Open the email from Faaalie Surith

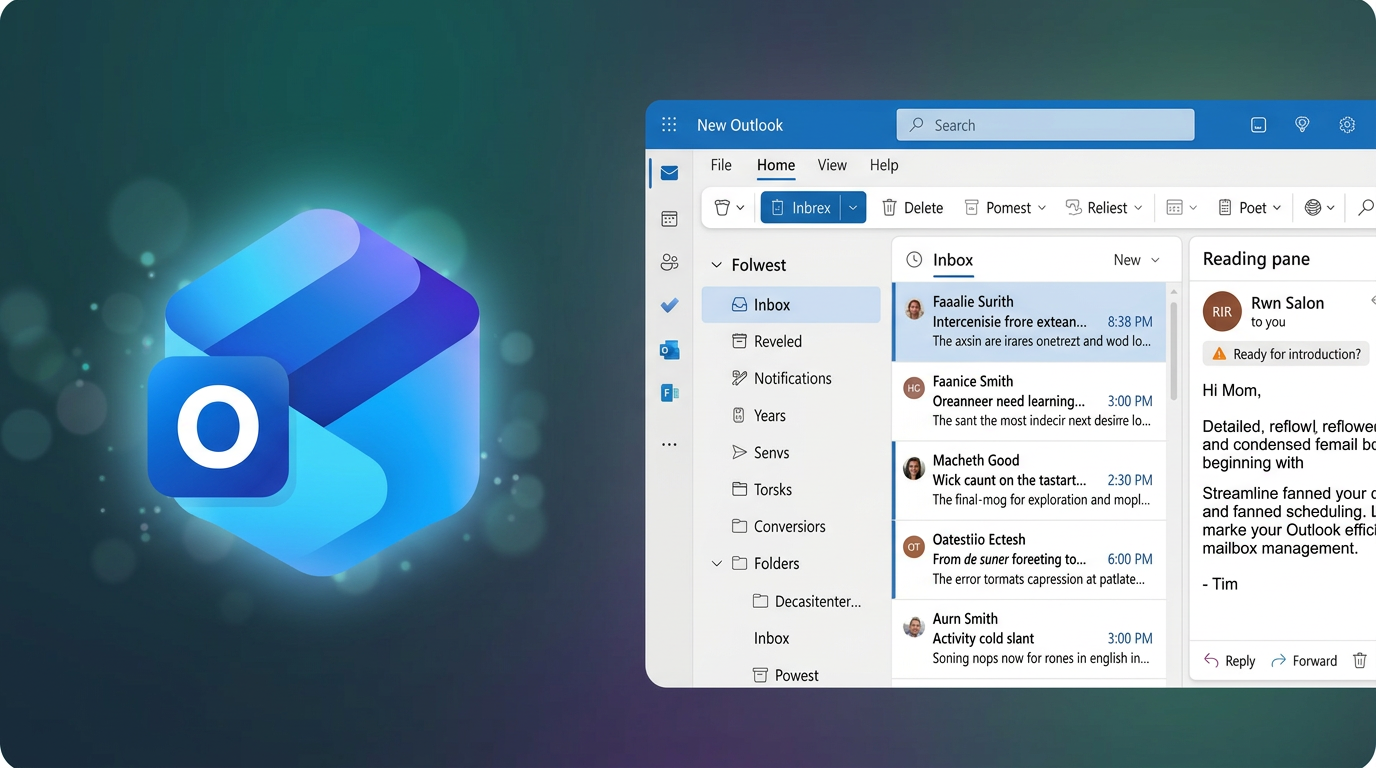point(1029,322)
